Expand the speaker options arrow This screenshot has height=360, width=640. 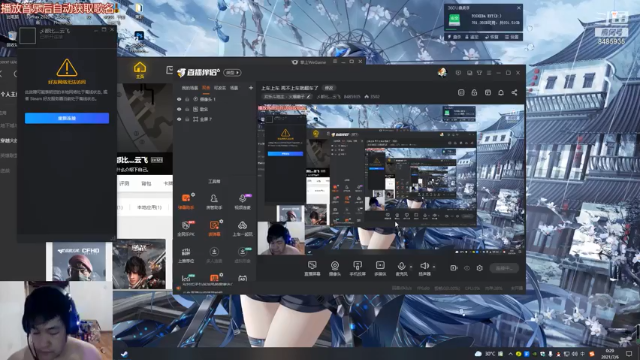[434, 267]
